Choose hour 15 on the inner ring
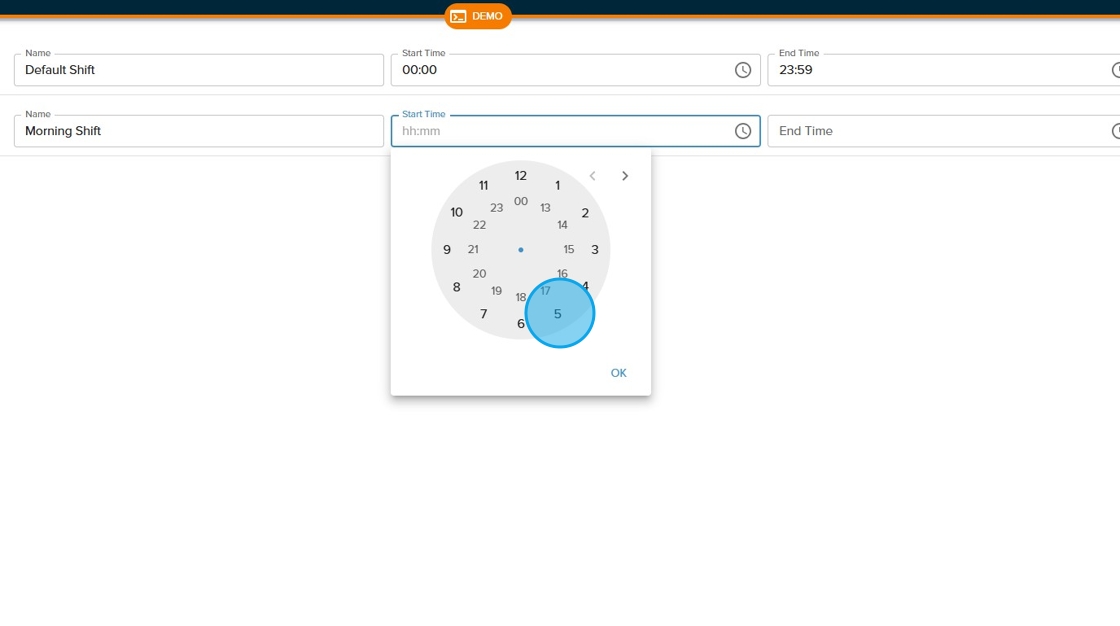This screenshot has width=1120, height=626. (x=569, y=250)
